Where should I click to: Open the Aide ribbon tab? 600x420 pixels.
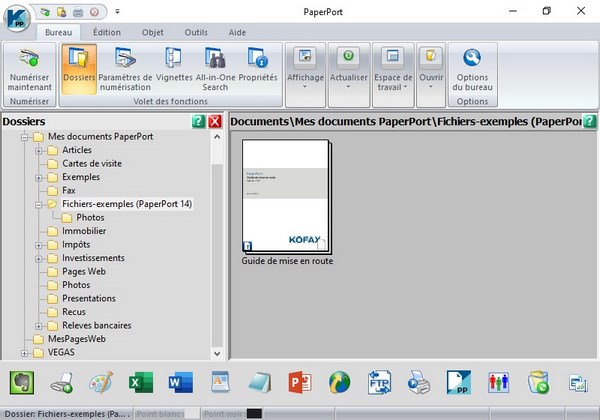tap(237, 33)
